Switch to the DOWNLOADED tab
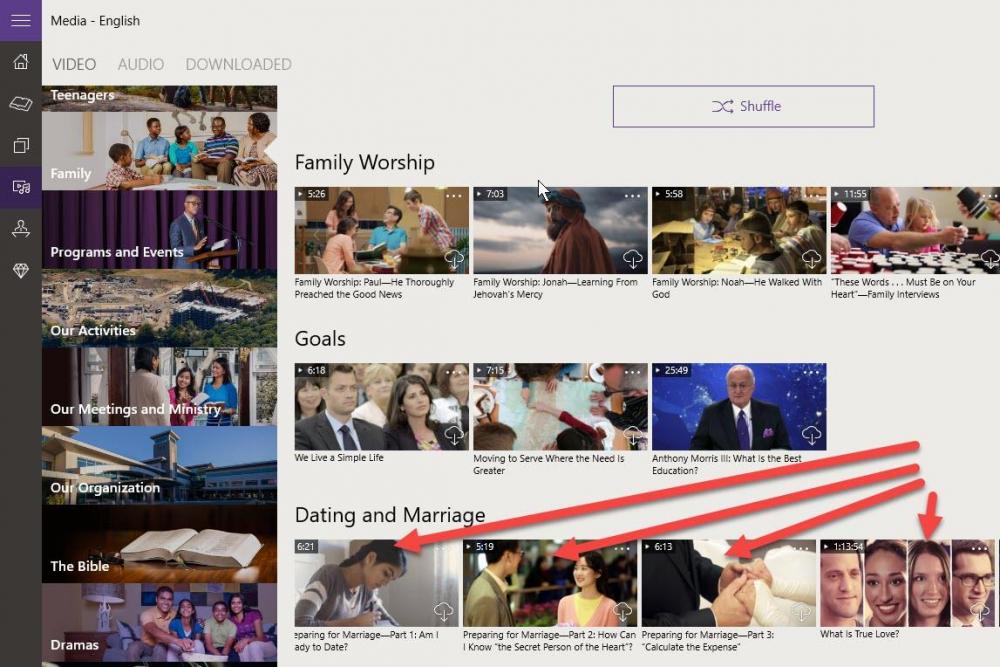Viewport: 1000px width, 667px height. [x=238, y=64]
